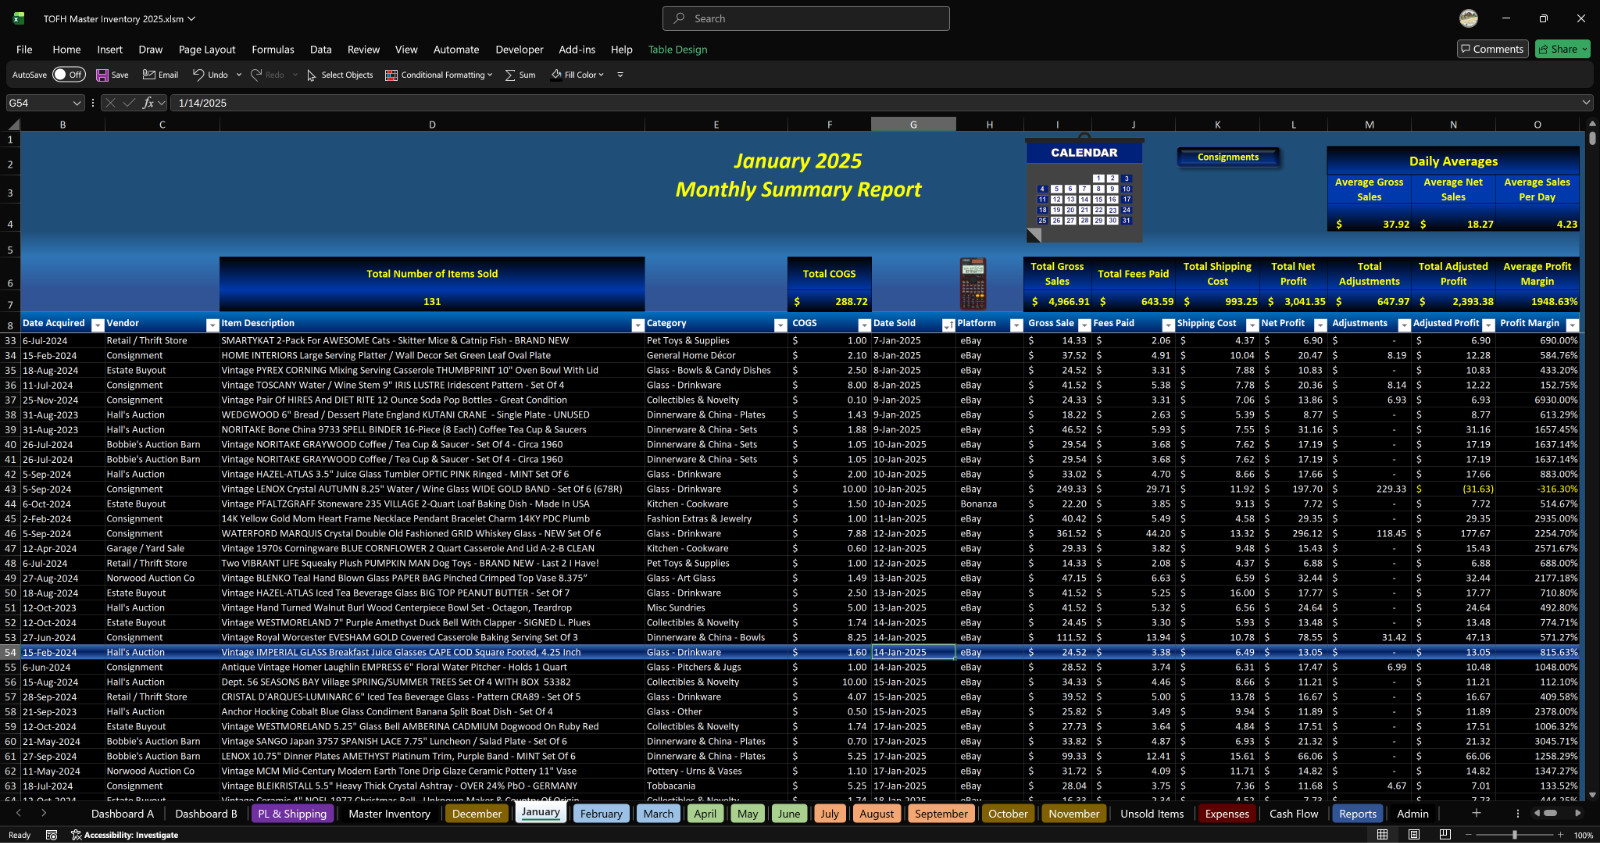Image resolution: width=1600 pixels, height=843 pixels.
Task: Click the zoom out minus icon
Action: click(1470, 835)
